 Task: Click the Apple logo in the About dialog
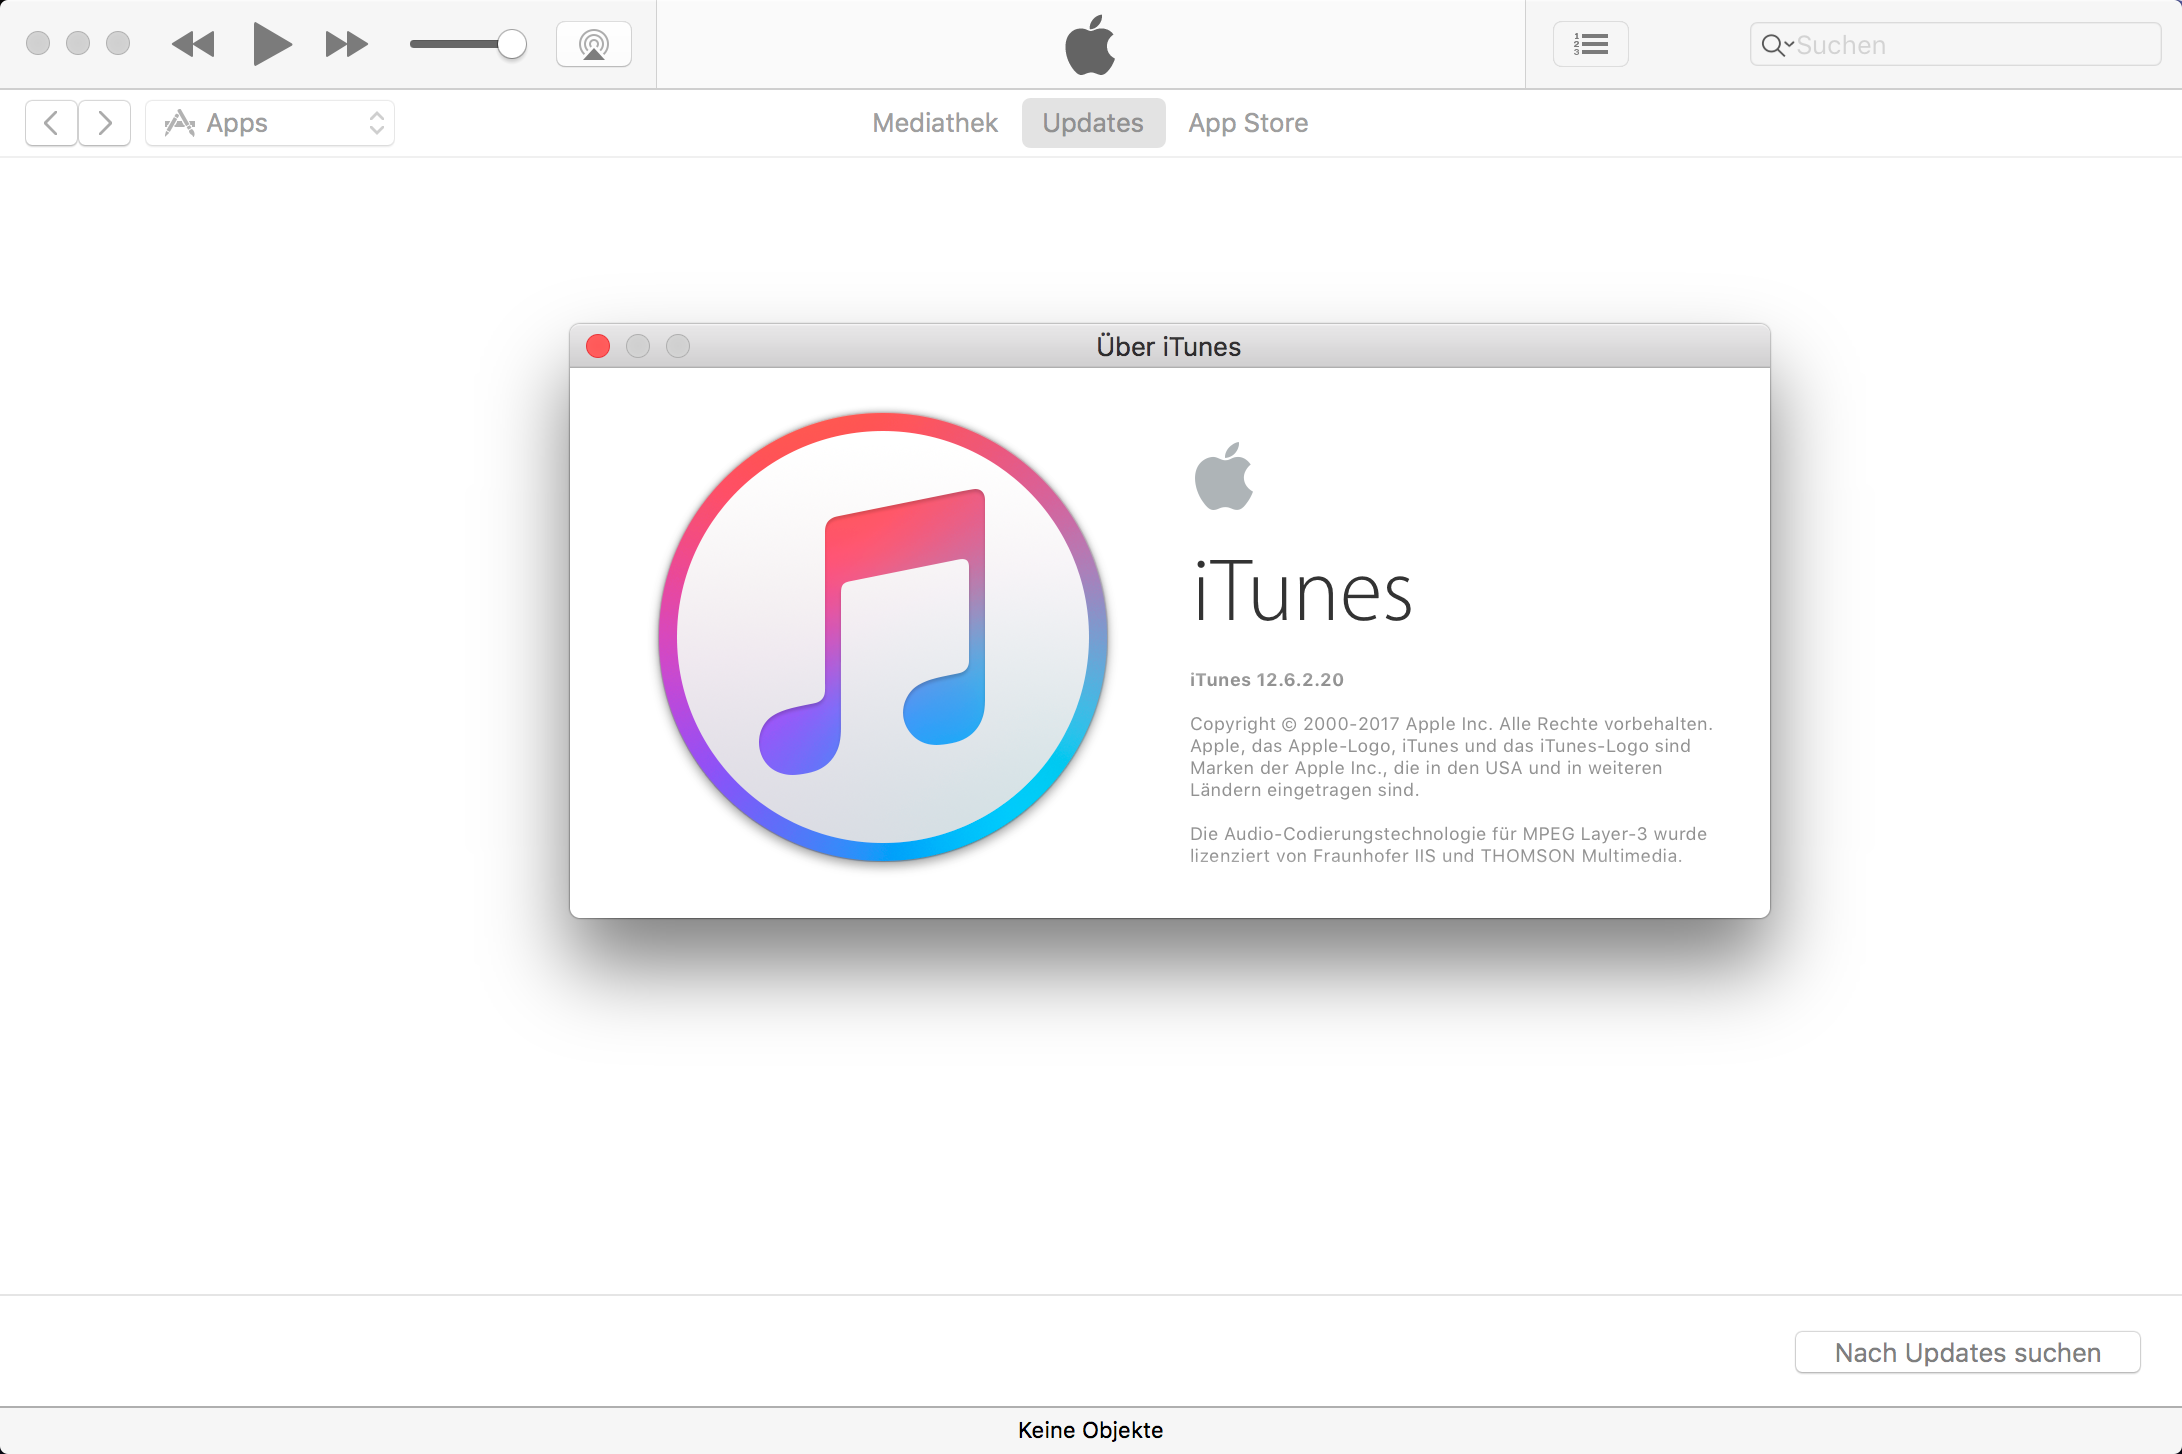tap(1223, 476)
